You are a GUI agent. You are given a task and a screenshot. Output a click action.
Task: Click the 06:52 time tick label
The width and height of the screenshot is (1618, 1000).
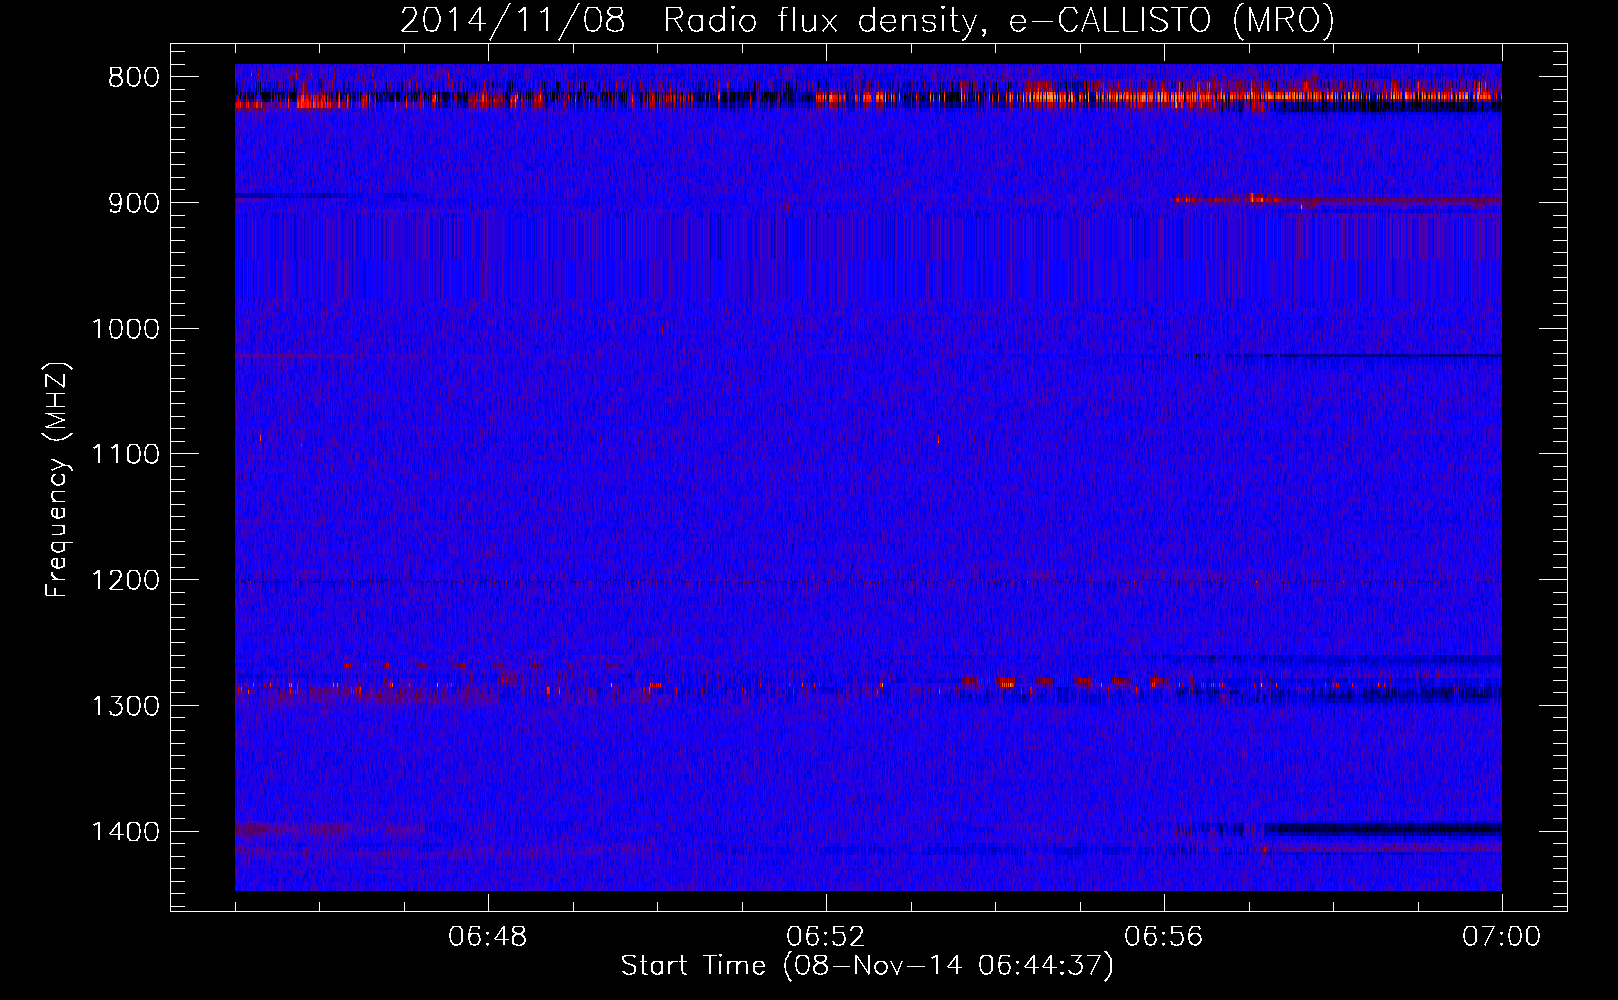pyautogui.click(x=826, y=937)
